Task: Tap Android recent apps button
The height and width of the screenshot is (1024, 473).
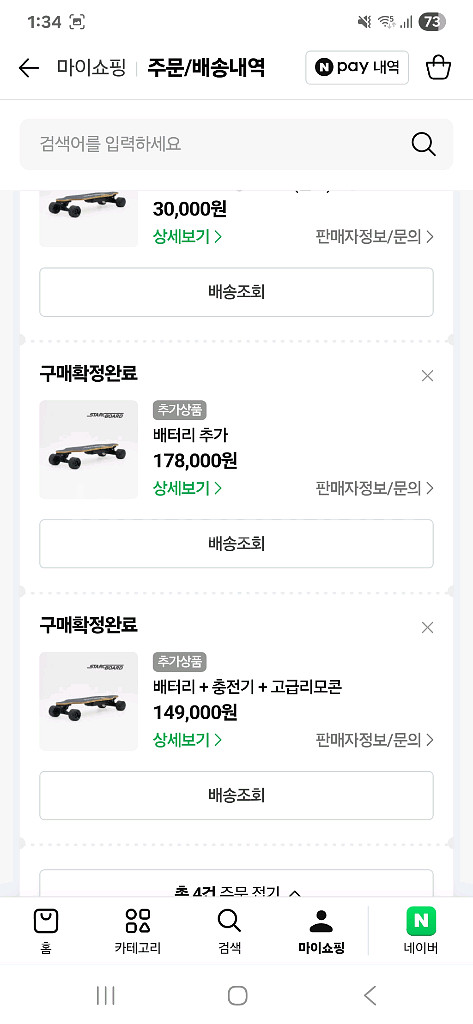Action: pyautogui.click(x=105, y=995)
